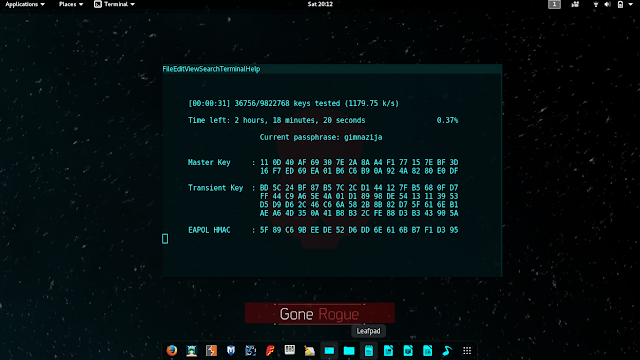This screenshot has height=360, width=640.
Task: Launch the red F Faraday icon
Action: [x=270, y=351]
